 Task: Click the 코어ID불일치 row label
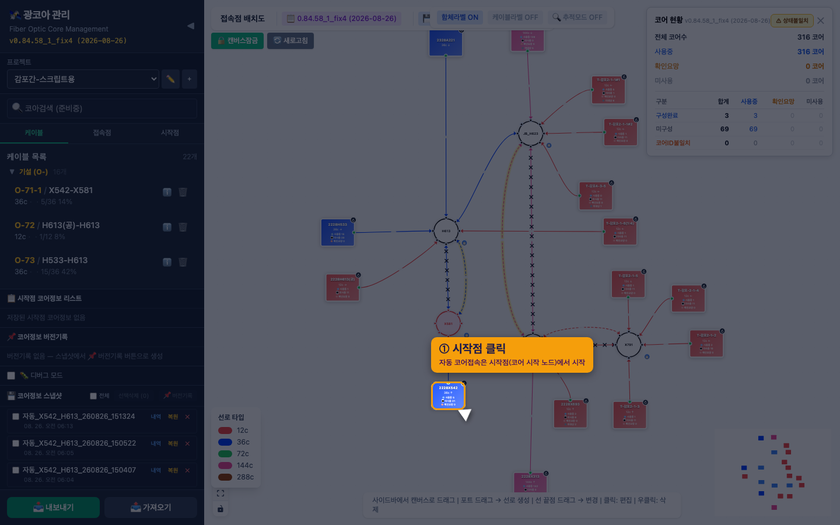[x=673, y=143]
